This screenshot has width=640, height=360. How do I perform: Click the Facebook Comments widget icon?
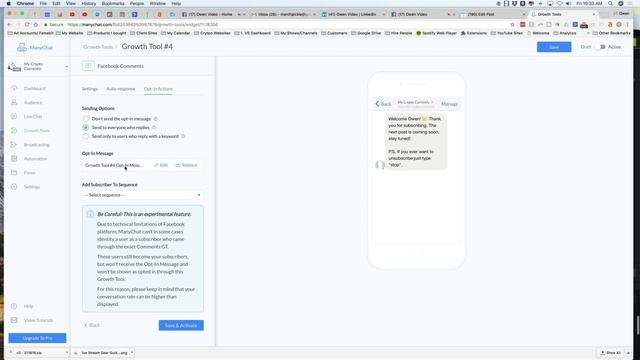tap(88, 66)
